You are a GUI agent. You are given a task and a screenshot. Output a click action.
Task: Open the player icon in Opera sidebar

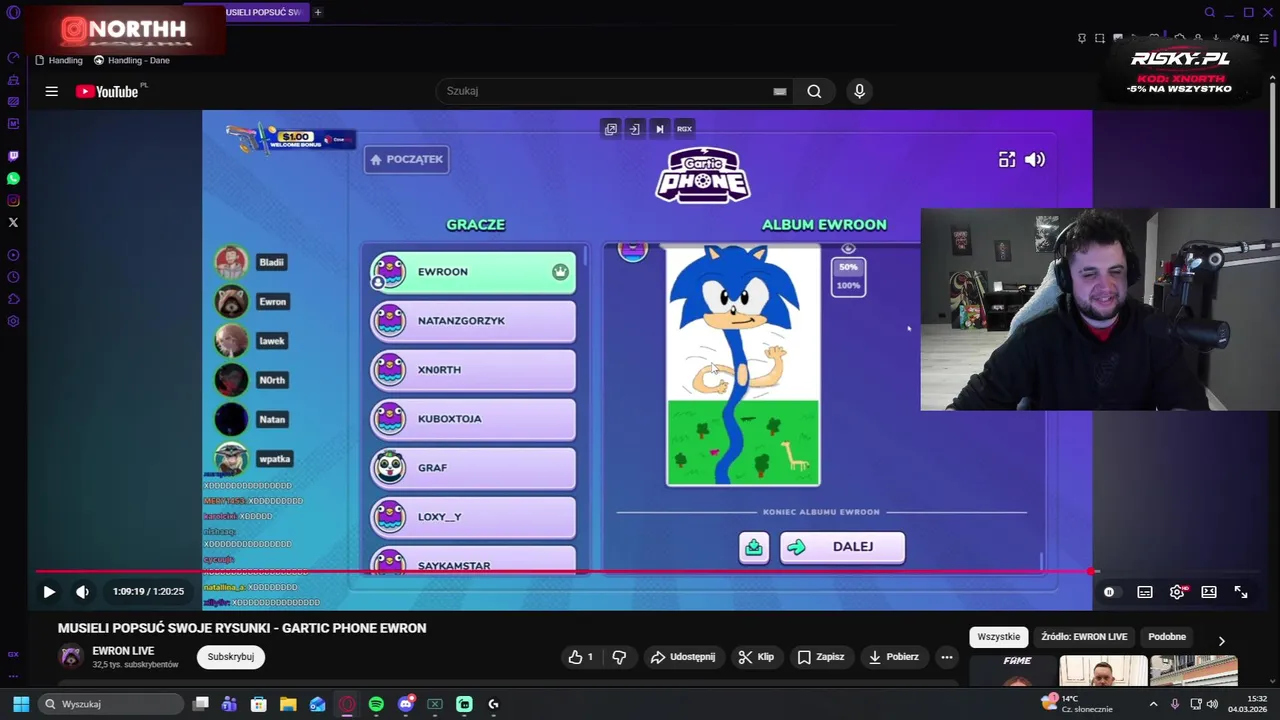(13, 255)
